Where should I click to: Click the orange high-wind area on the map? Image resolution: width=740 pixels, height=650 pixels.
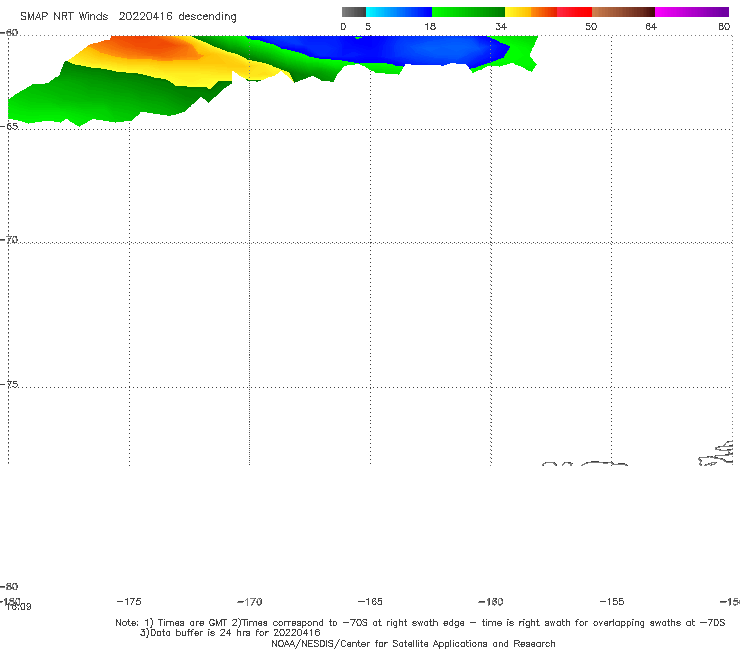tap(151, 47)
